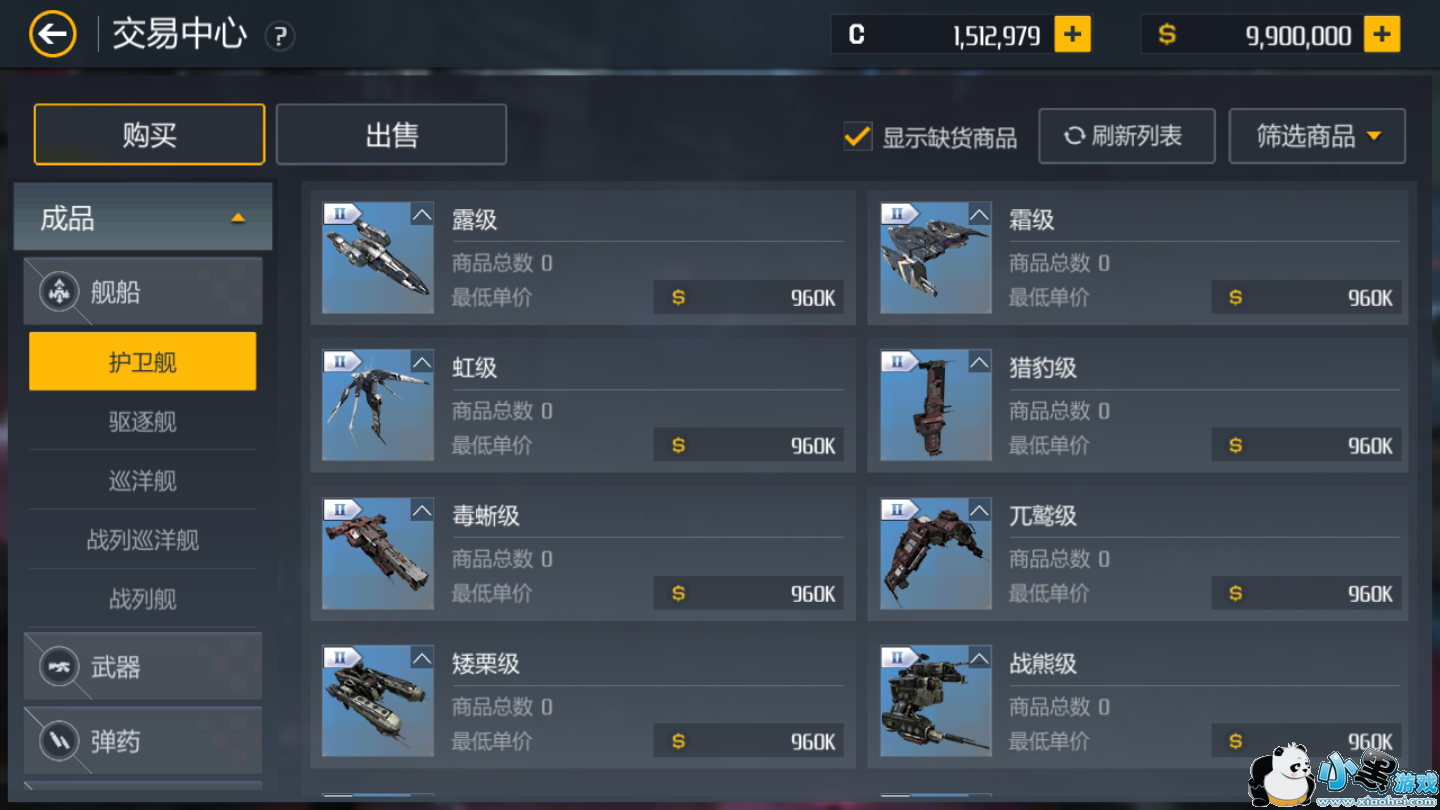Image resolution: width=1440 pixels, height=810 pixels.
Task: Add C currency with plus button
Action: pyautogui.click(x=1073, y=35)
